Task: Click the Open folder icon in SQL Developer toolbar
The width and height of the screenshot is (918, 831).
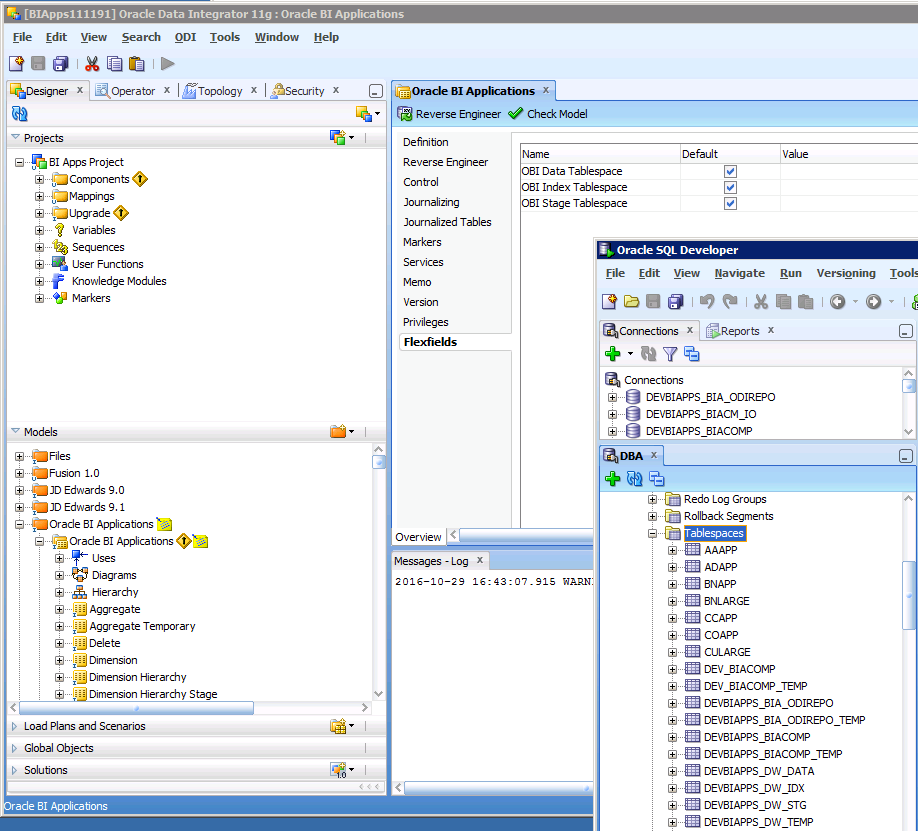Action: point(631,302)
